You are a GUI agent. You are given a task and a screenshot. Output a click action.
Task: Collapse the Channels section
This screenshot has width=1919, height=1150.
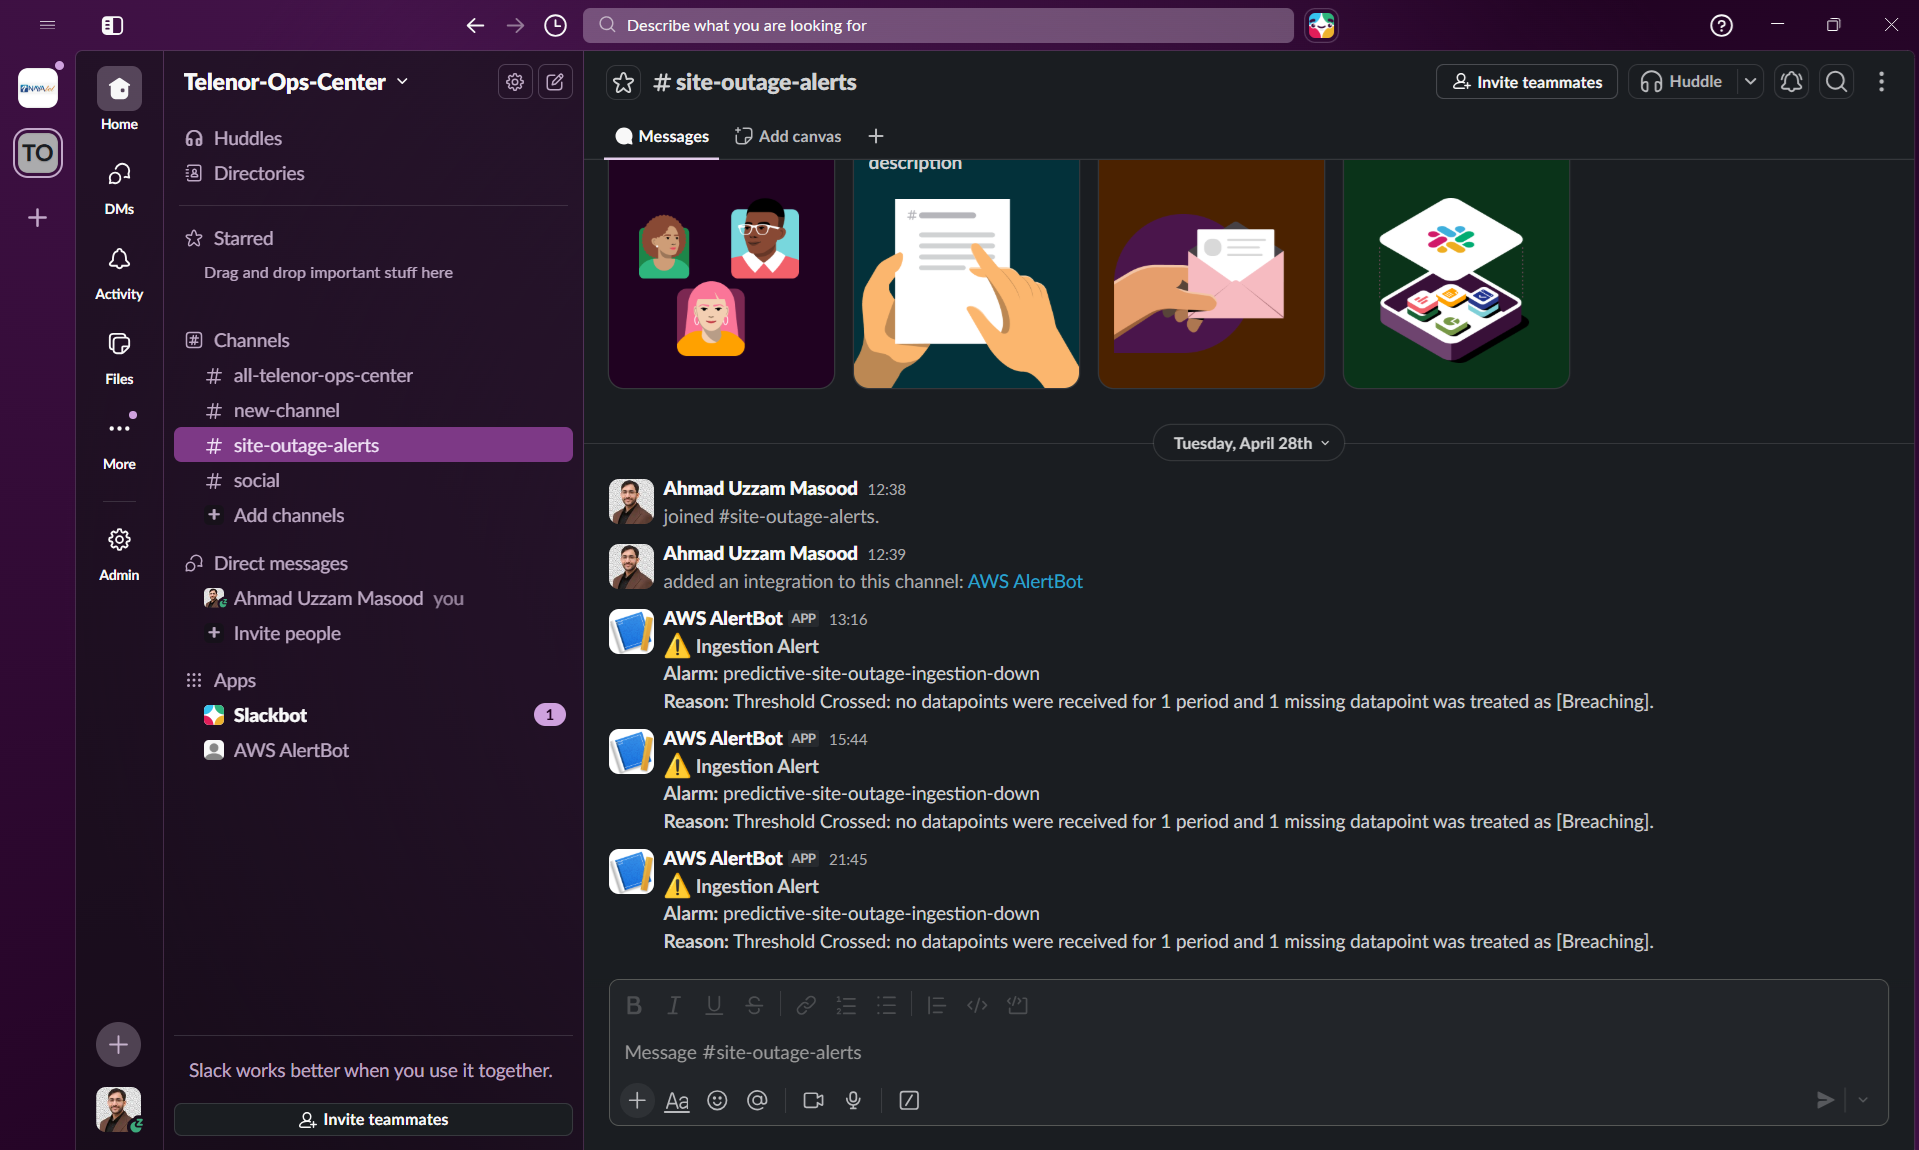[251, 340]
